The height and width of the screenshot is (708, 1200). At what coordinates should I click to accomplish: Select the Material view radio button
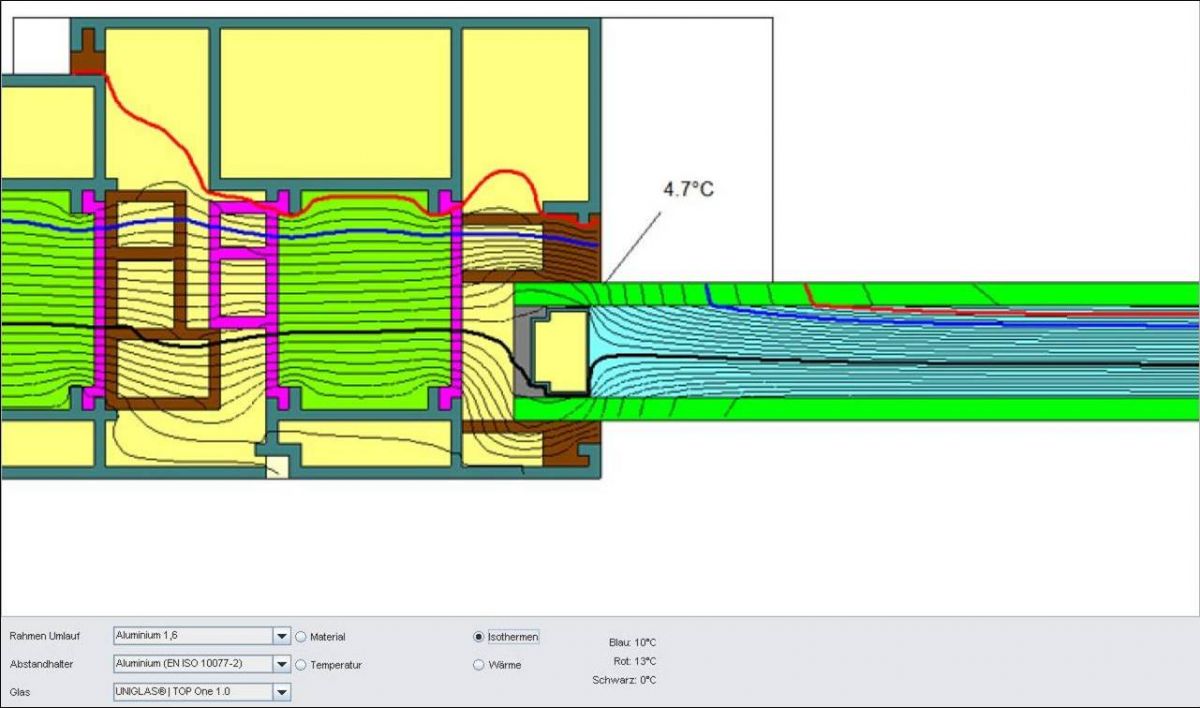click(301, 637)
